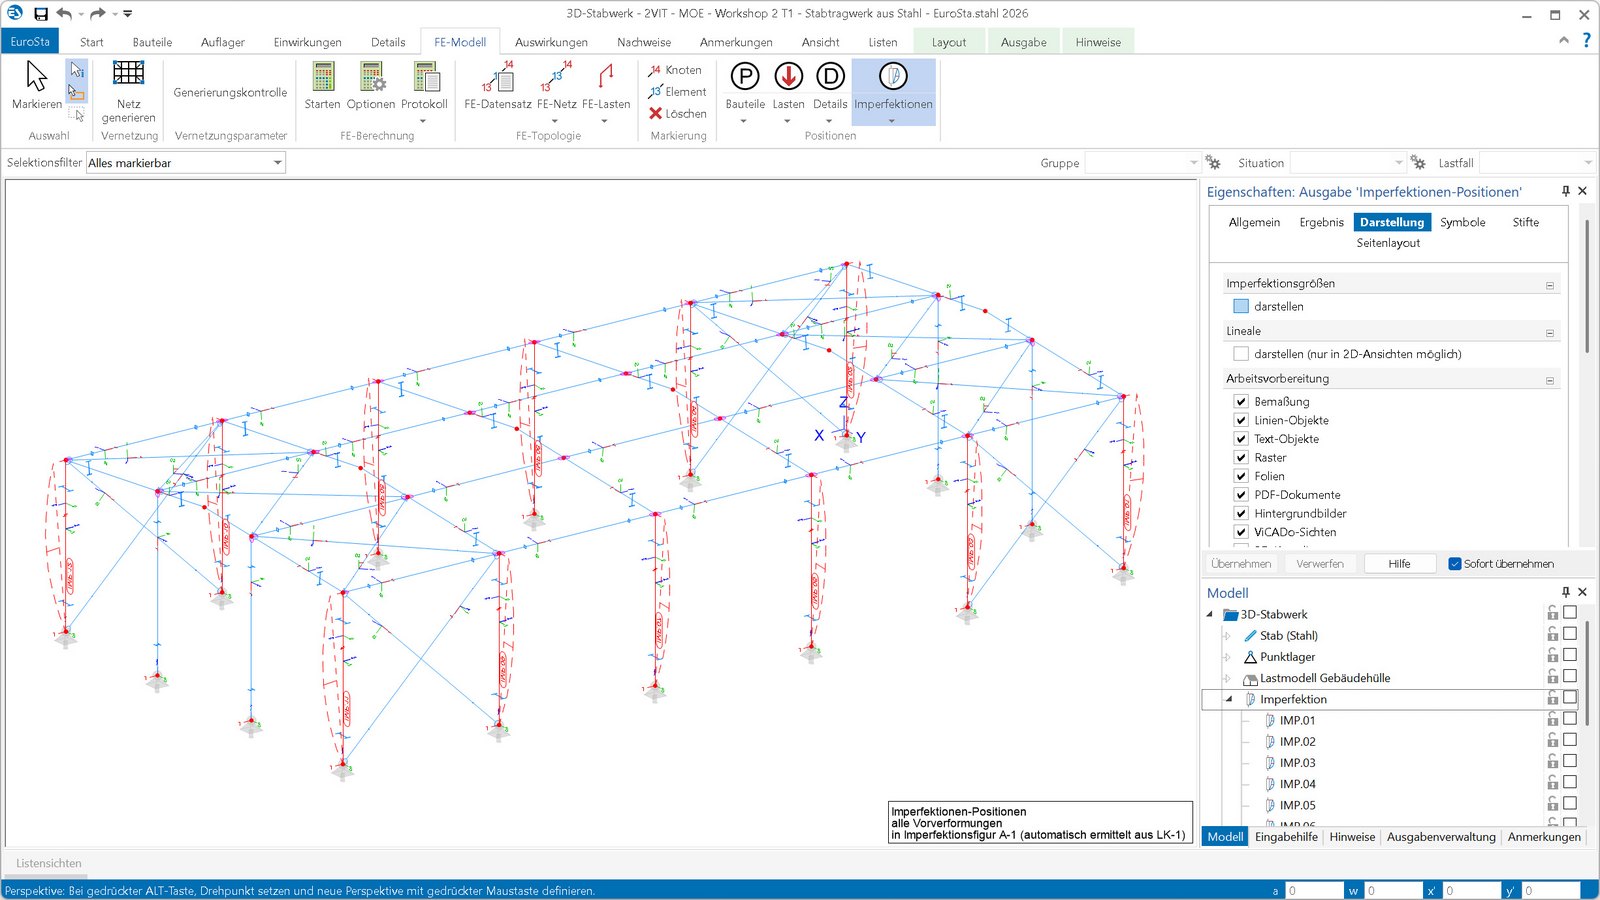Click the save icon in title bar
1600x900 pixels.
41,14
